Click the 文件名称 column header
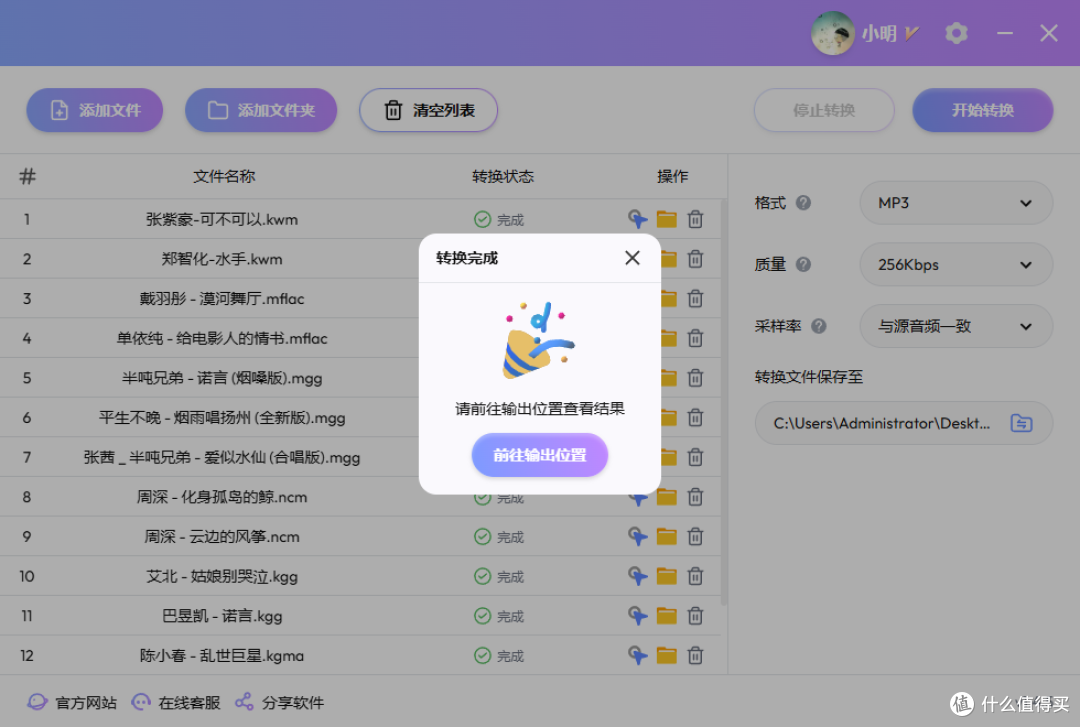The image size is (1080, 727). [224, 176]
